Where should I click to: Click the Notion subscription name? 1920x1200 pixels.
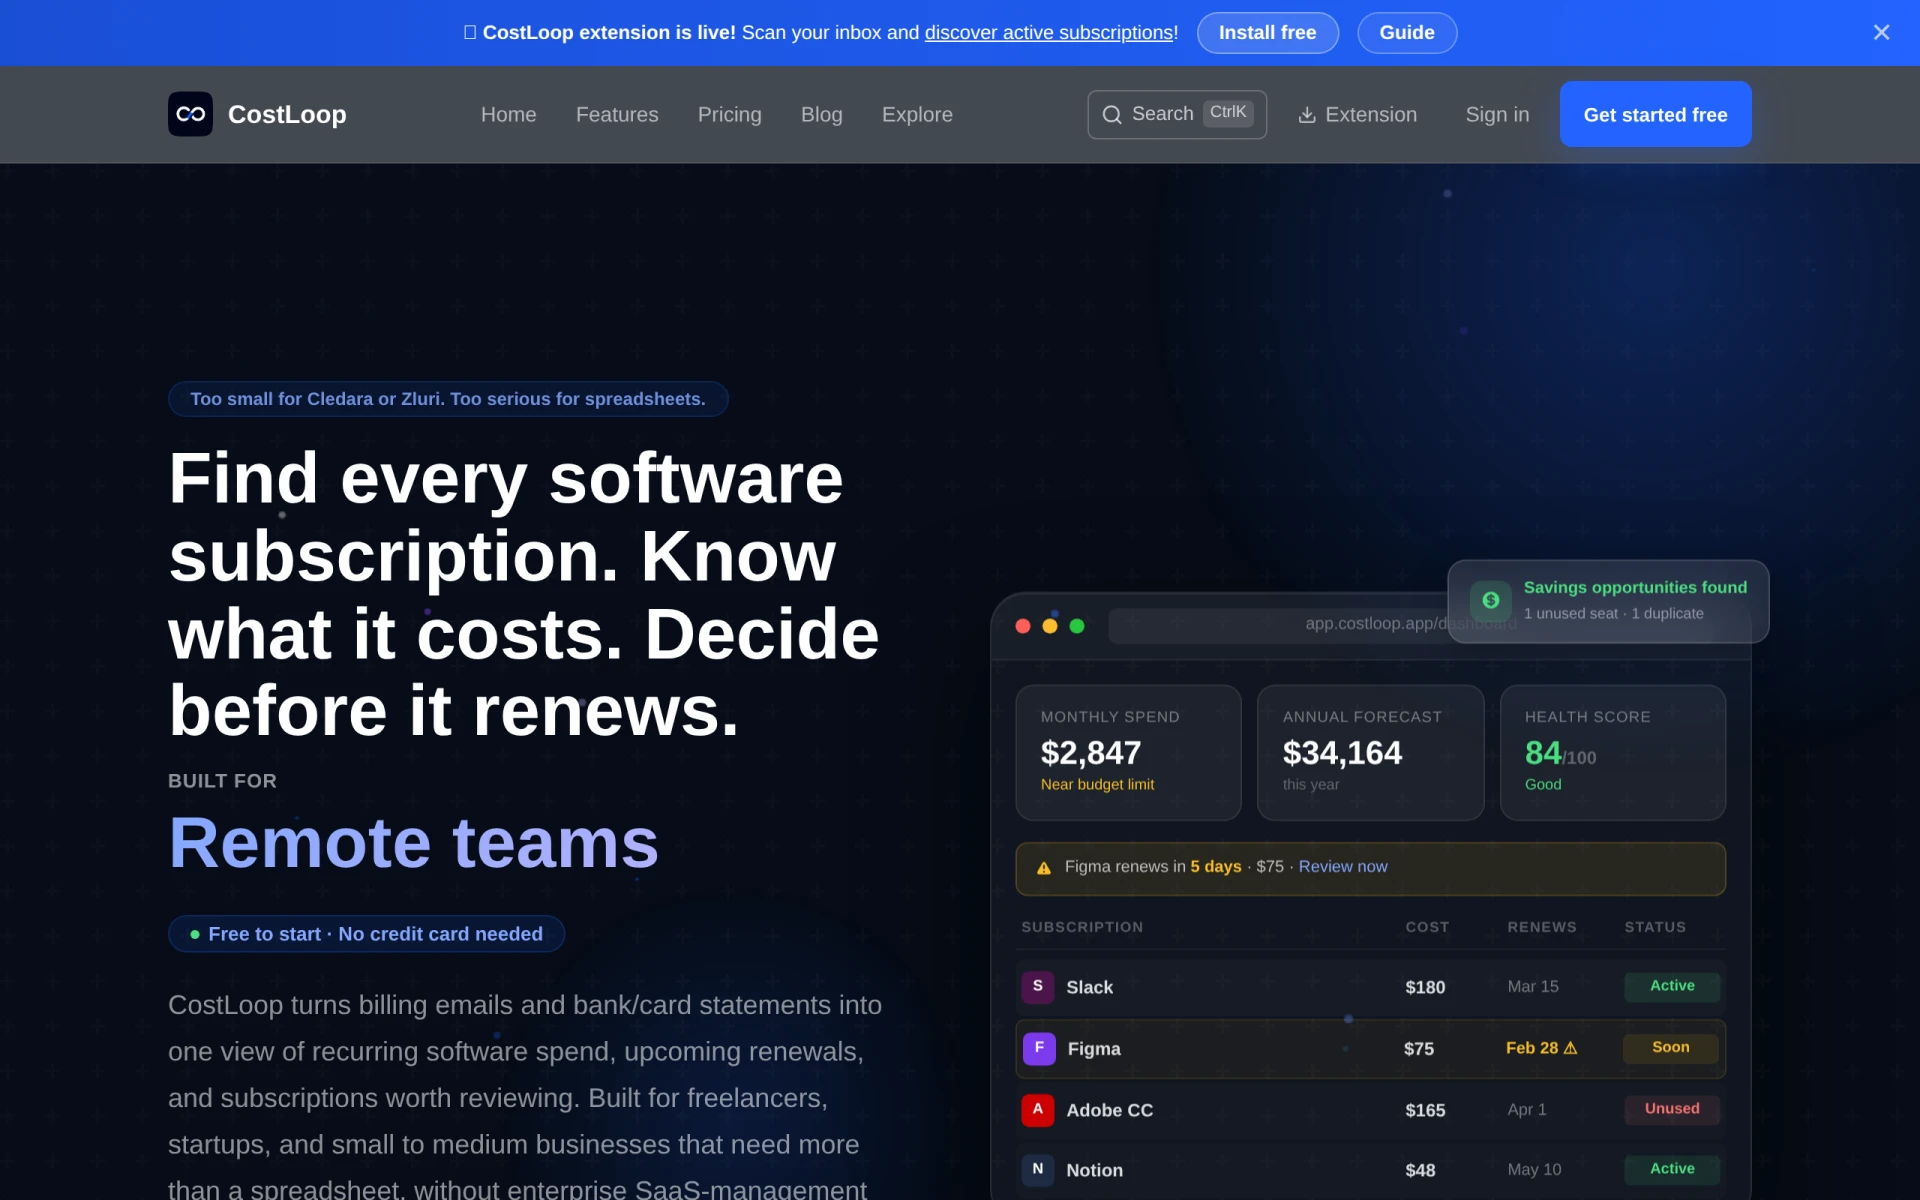(1094, 1170)
